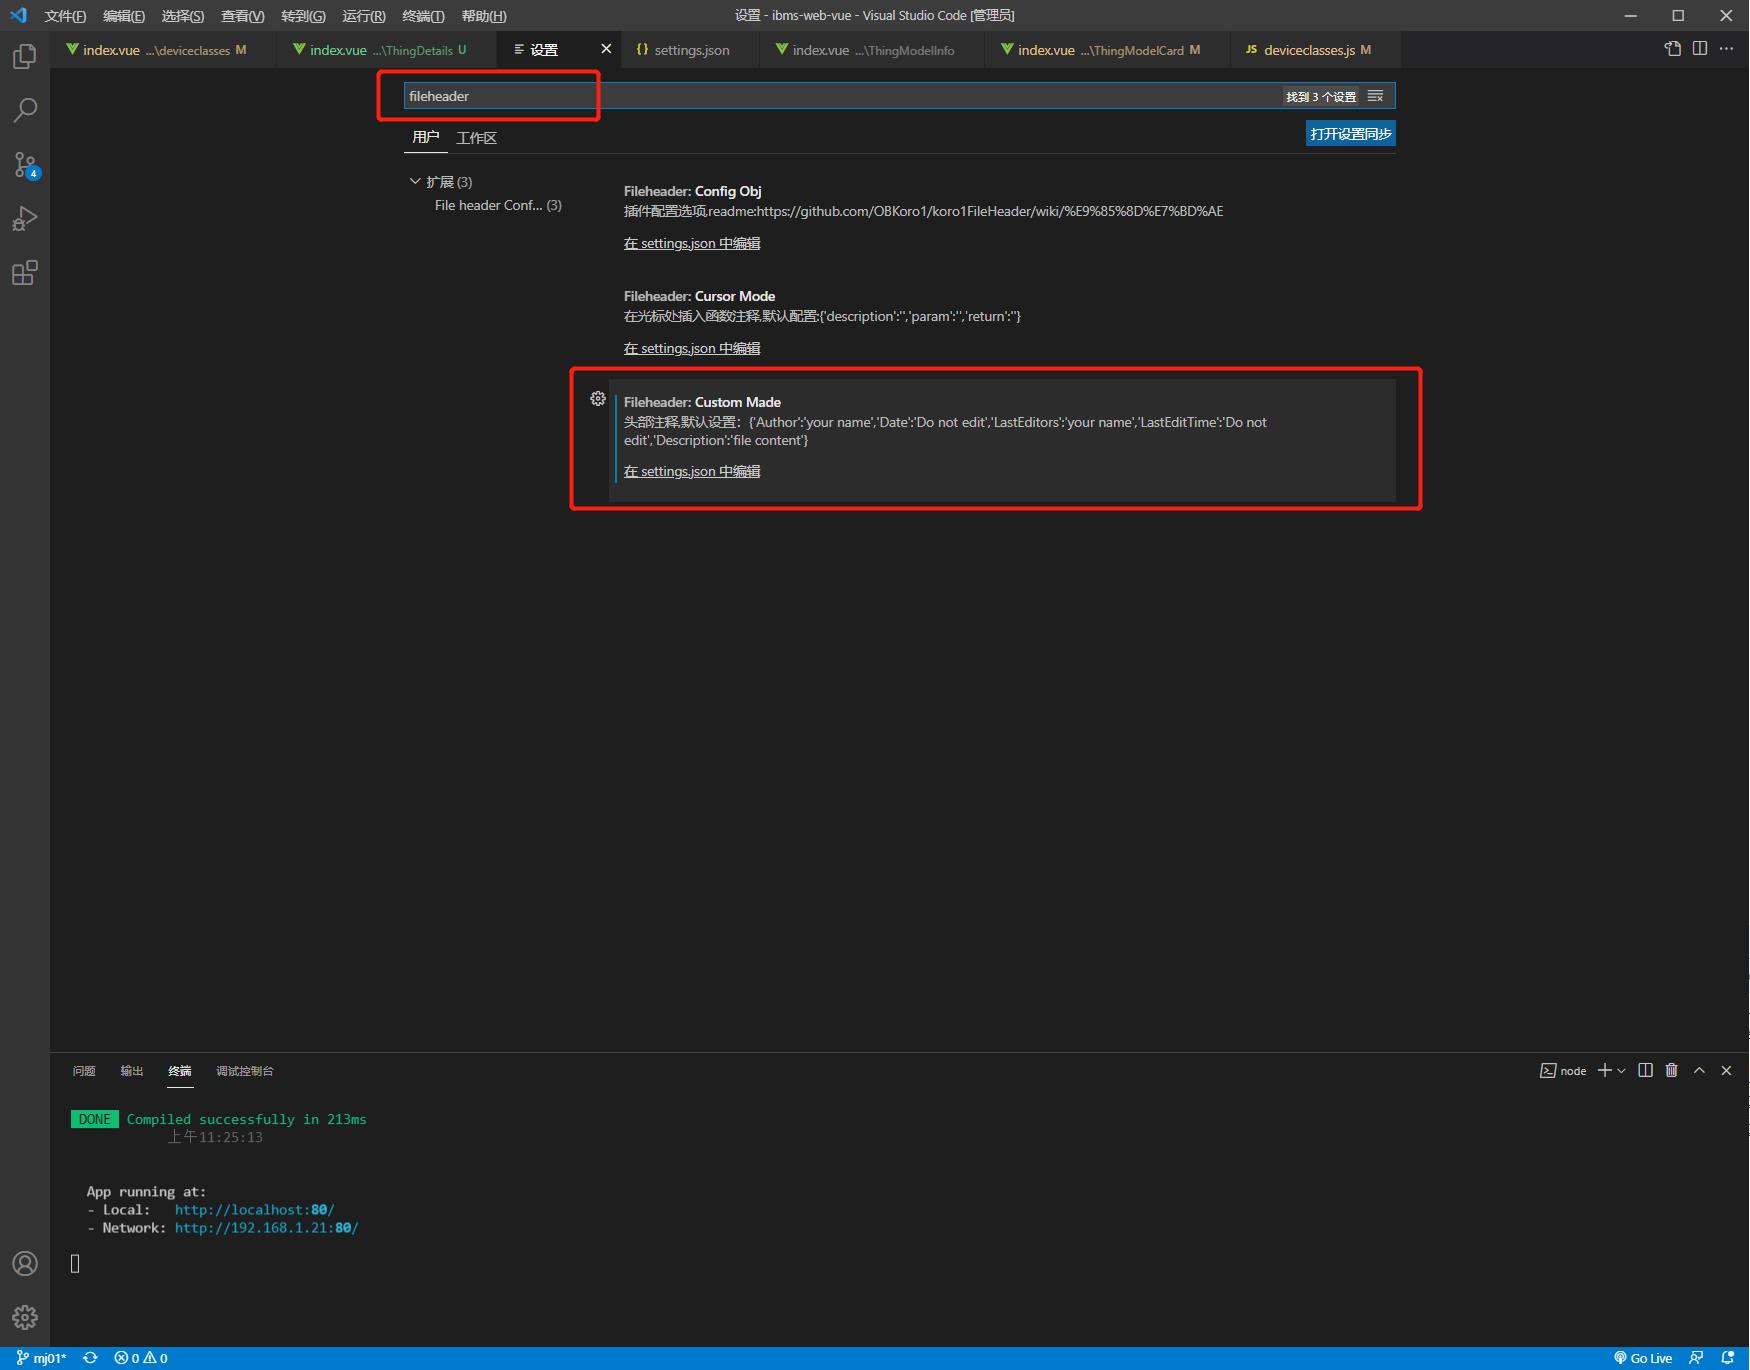Edit Cursor Mode in settings.json link
The height and width of the screenshot is (1370, 1750).
[692, 348]
